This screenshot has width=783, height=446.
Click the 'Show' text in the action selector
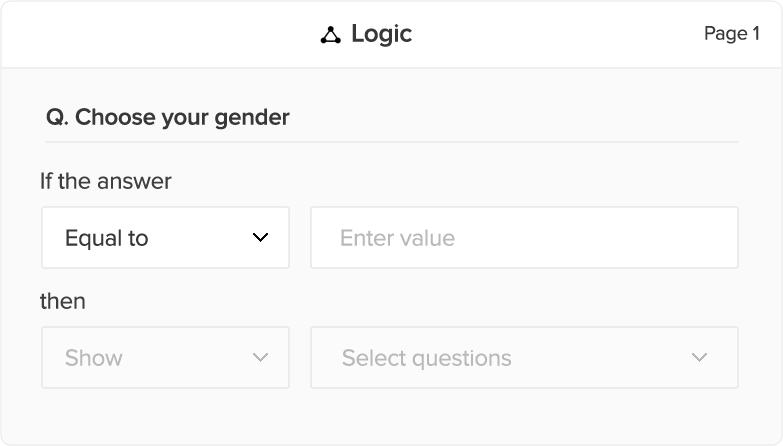click(x=94, y=358)
